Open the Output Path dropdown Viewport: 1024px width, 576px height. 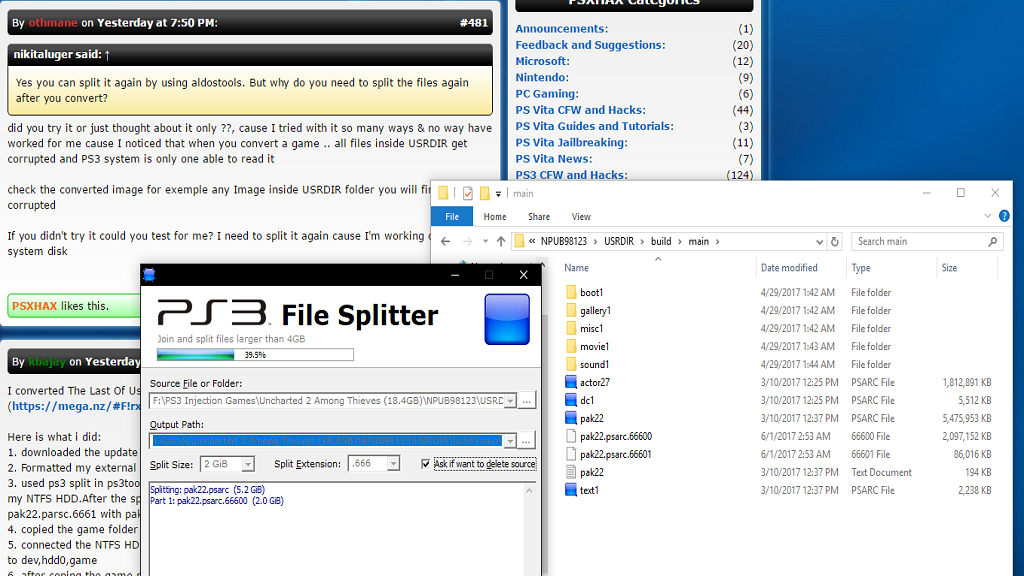510,441
